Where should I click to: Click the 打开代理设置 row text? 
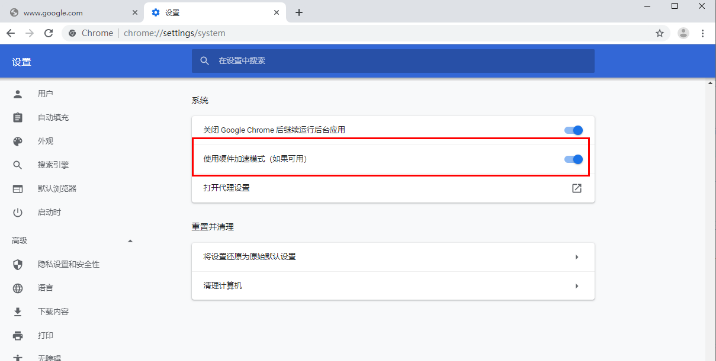(226, 188)
